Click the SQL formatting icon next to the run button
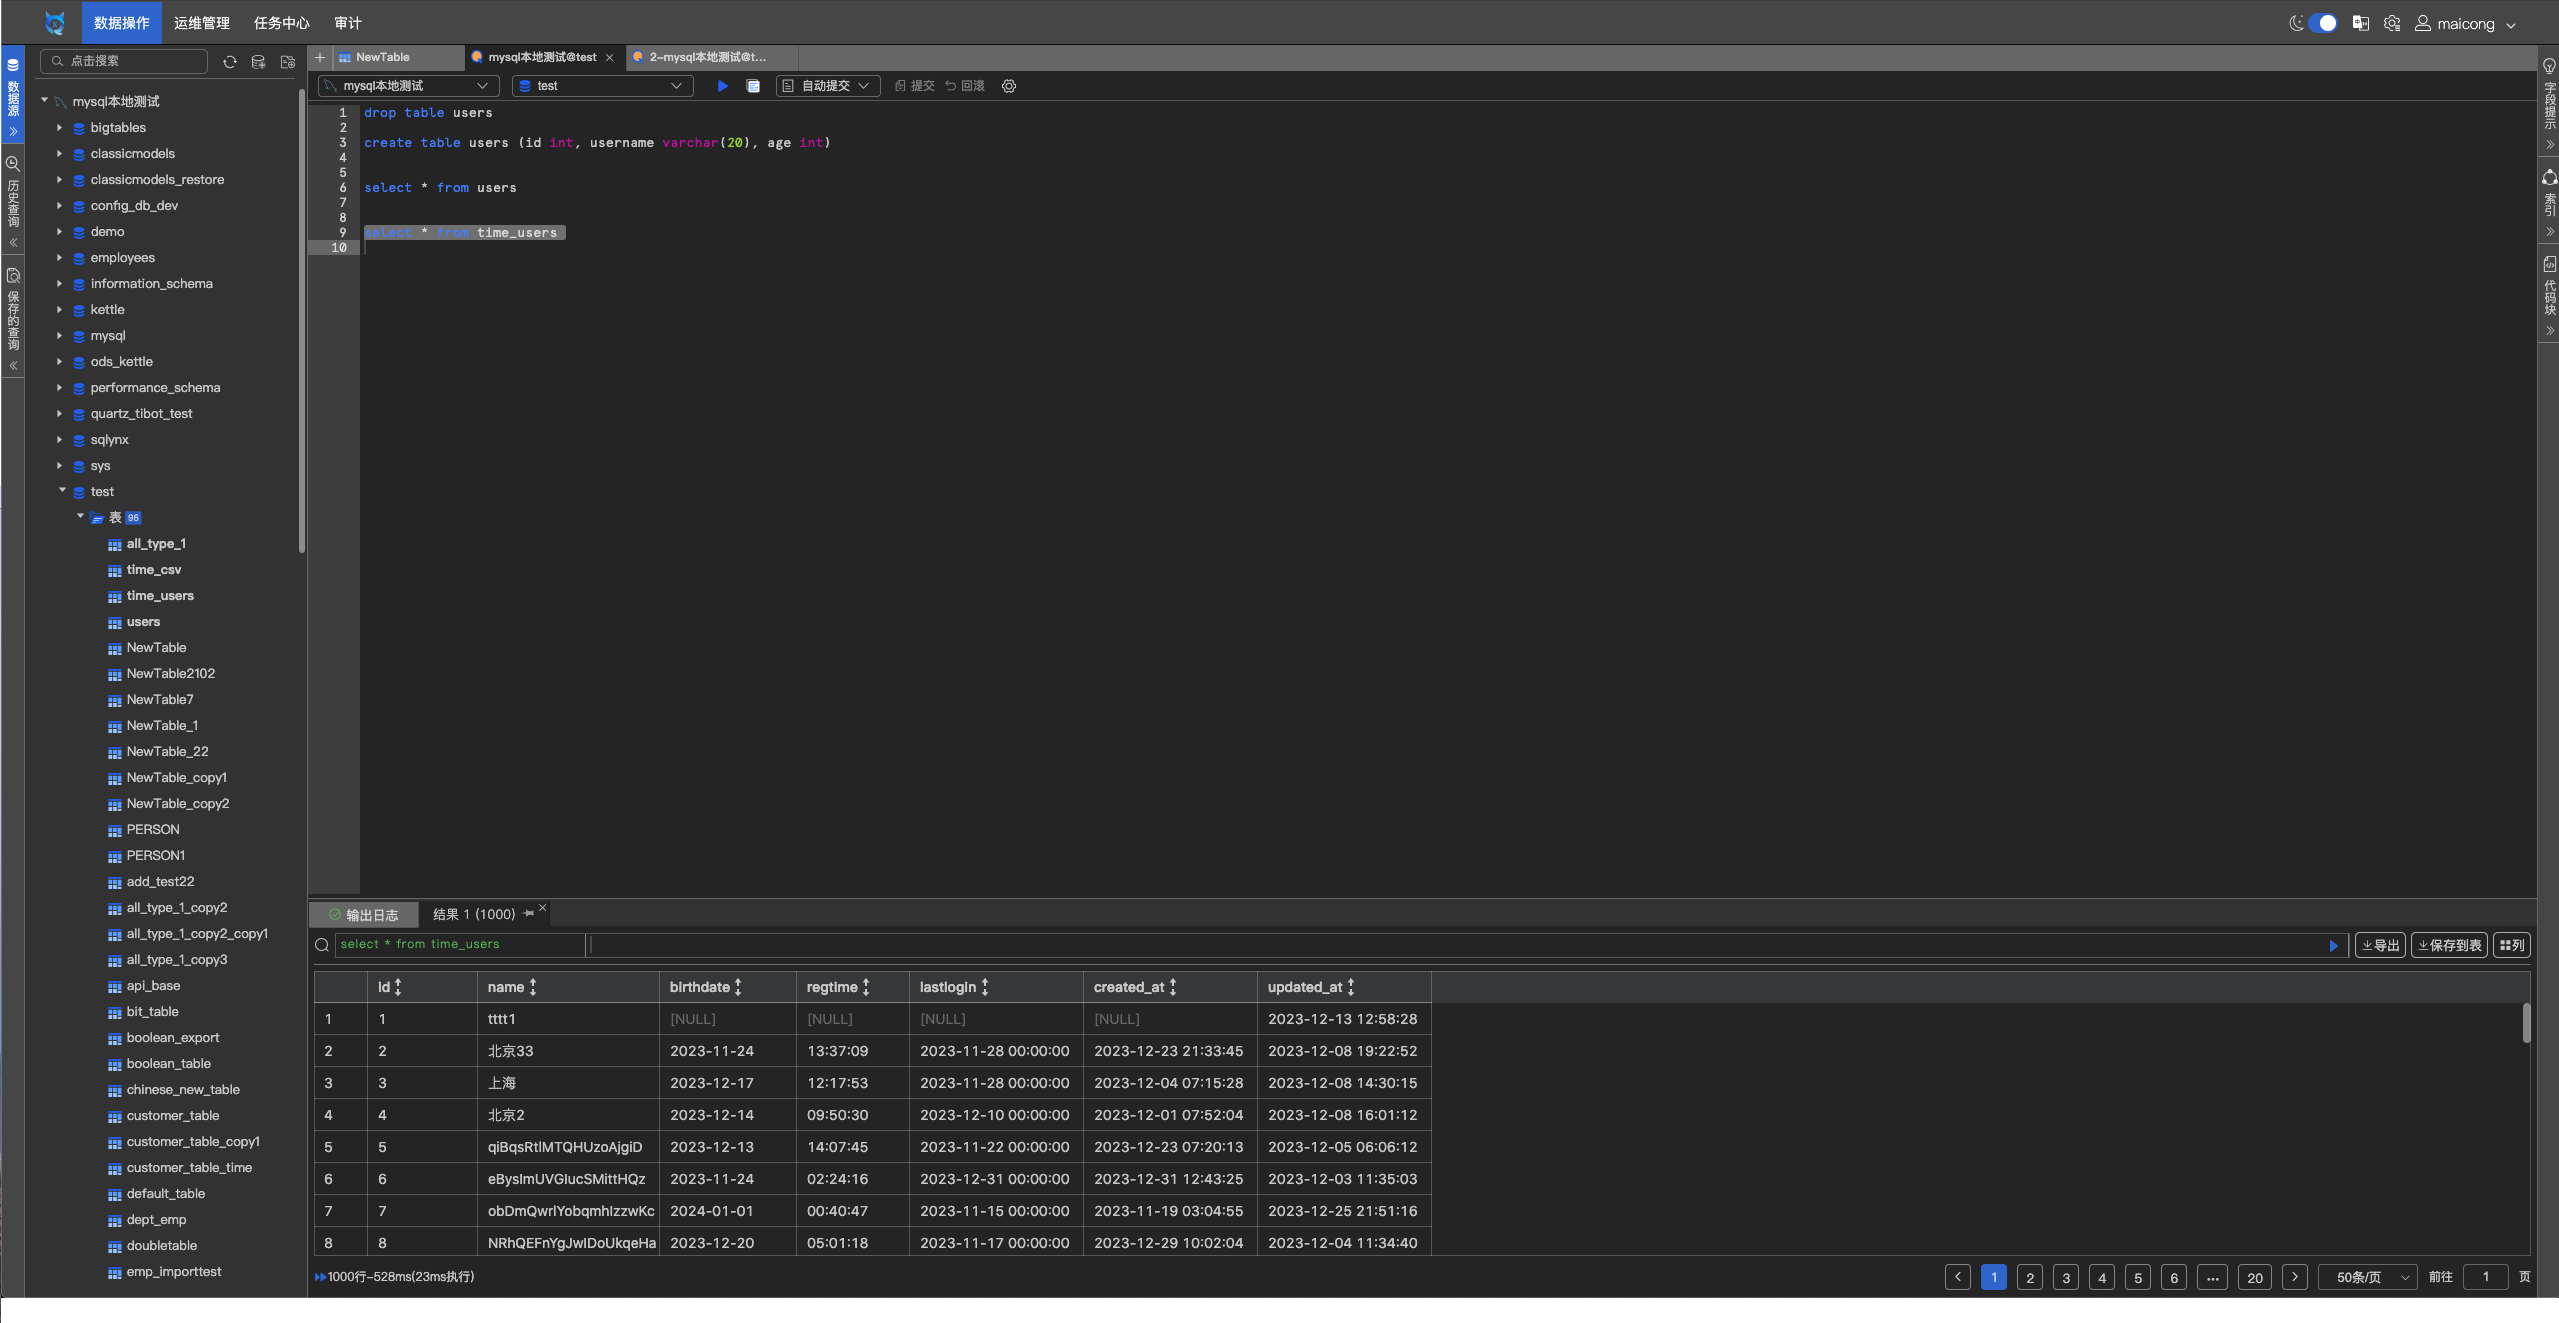Viewport: 2559px width, 1323px height. coord(753,86)
